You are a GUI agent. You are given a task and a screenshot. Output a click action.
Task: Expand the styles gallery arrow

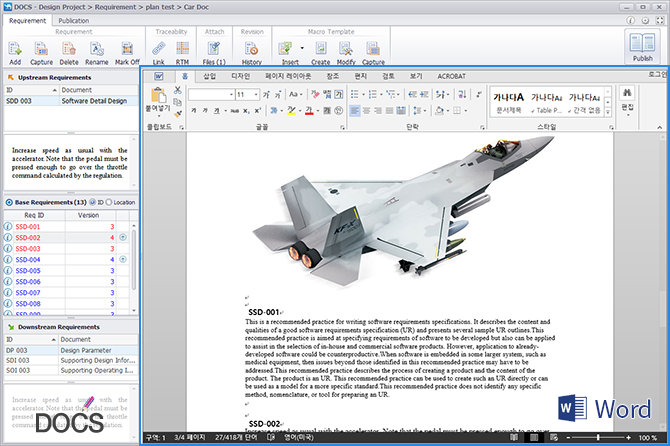point(608,112)
